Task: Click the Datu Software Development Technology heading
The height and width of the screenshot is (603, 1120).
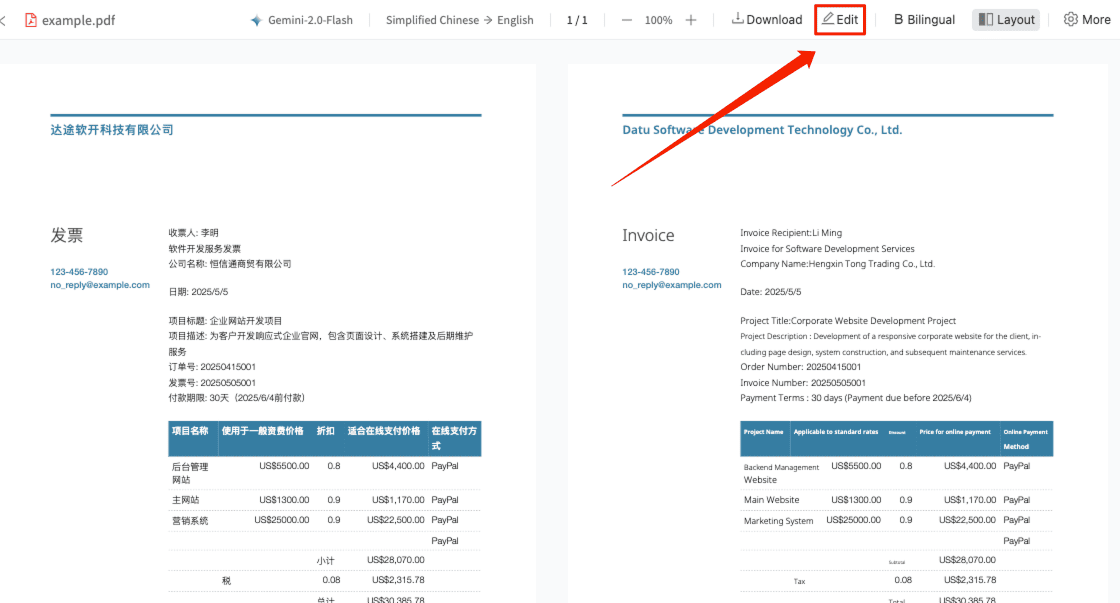Action: tap(762, 130)
